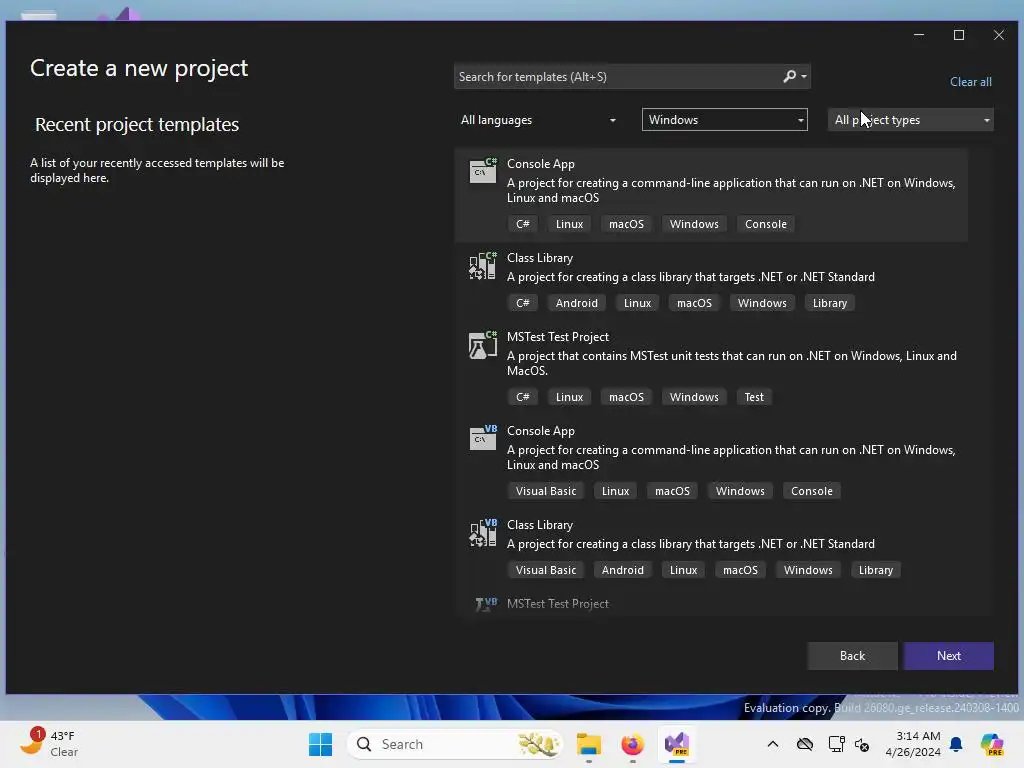
Task: Click the search magnifier icon in template search
Action: click(790, 76)
